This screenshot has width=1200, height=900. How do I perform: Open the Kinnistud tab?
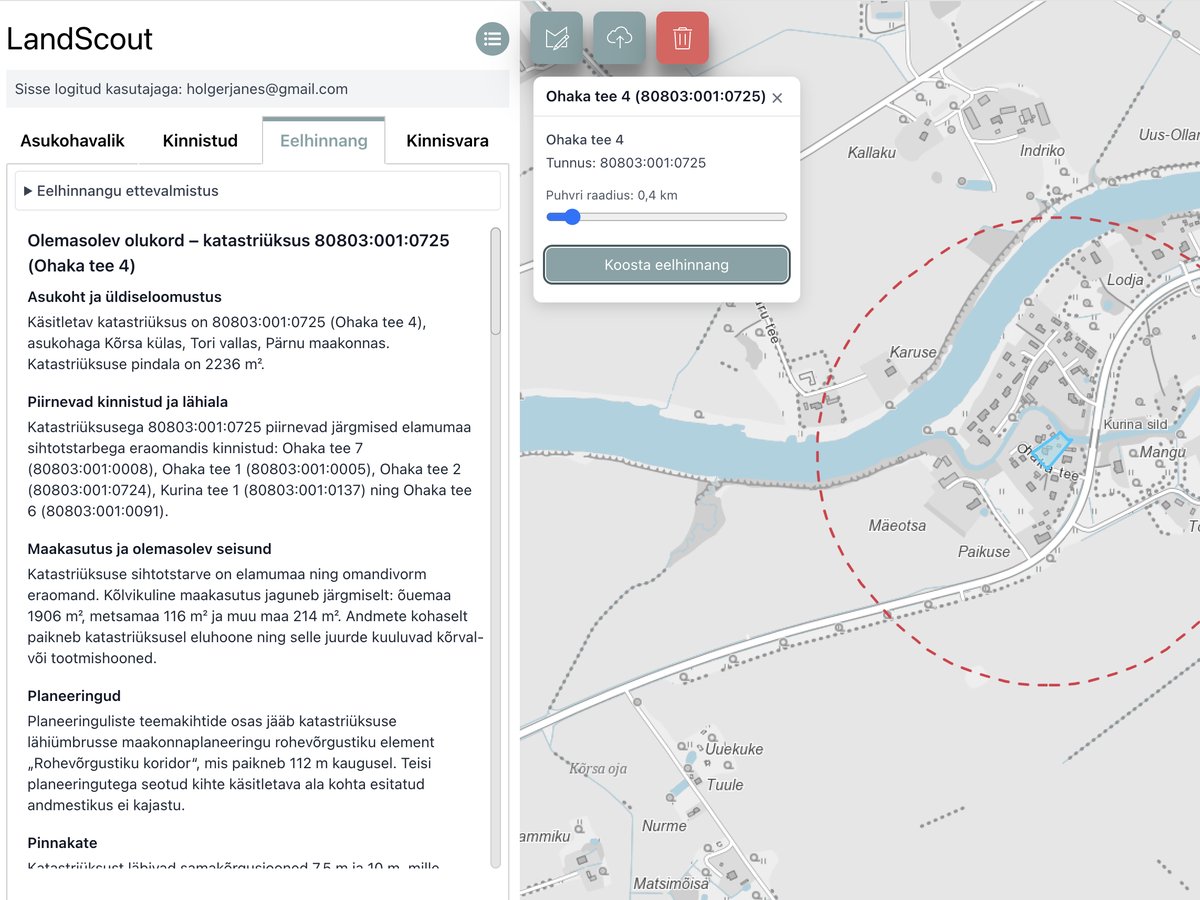tap(200, 141)
